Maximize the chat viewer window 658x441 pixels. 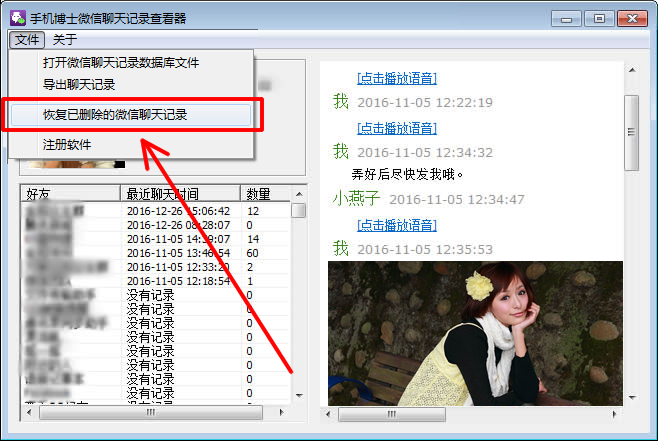(599, 19)
